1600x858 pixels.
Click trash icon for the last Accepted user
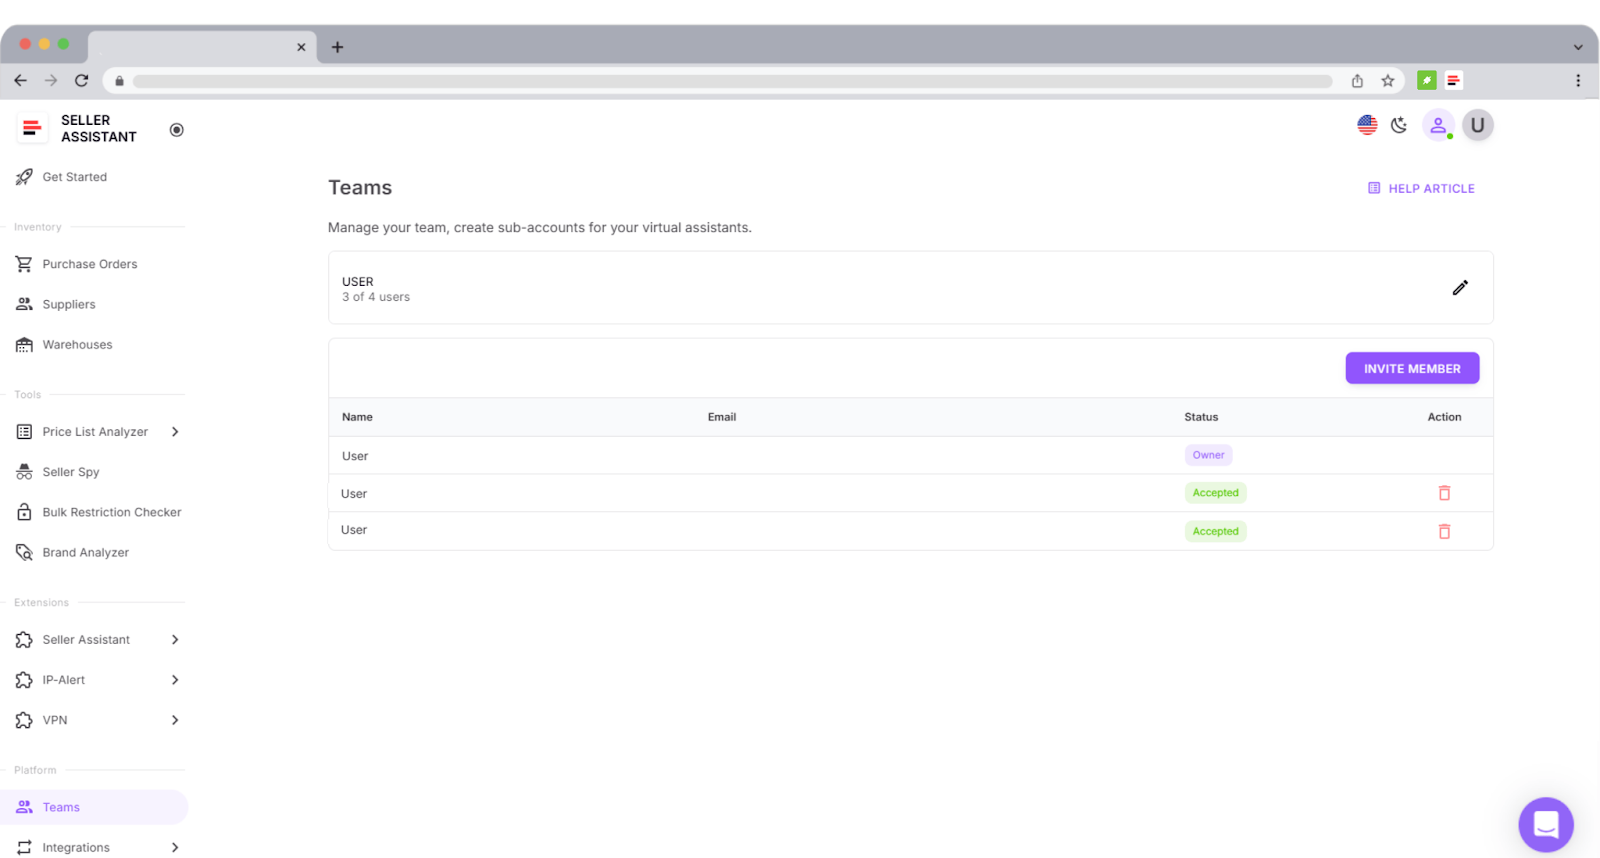1444,532
